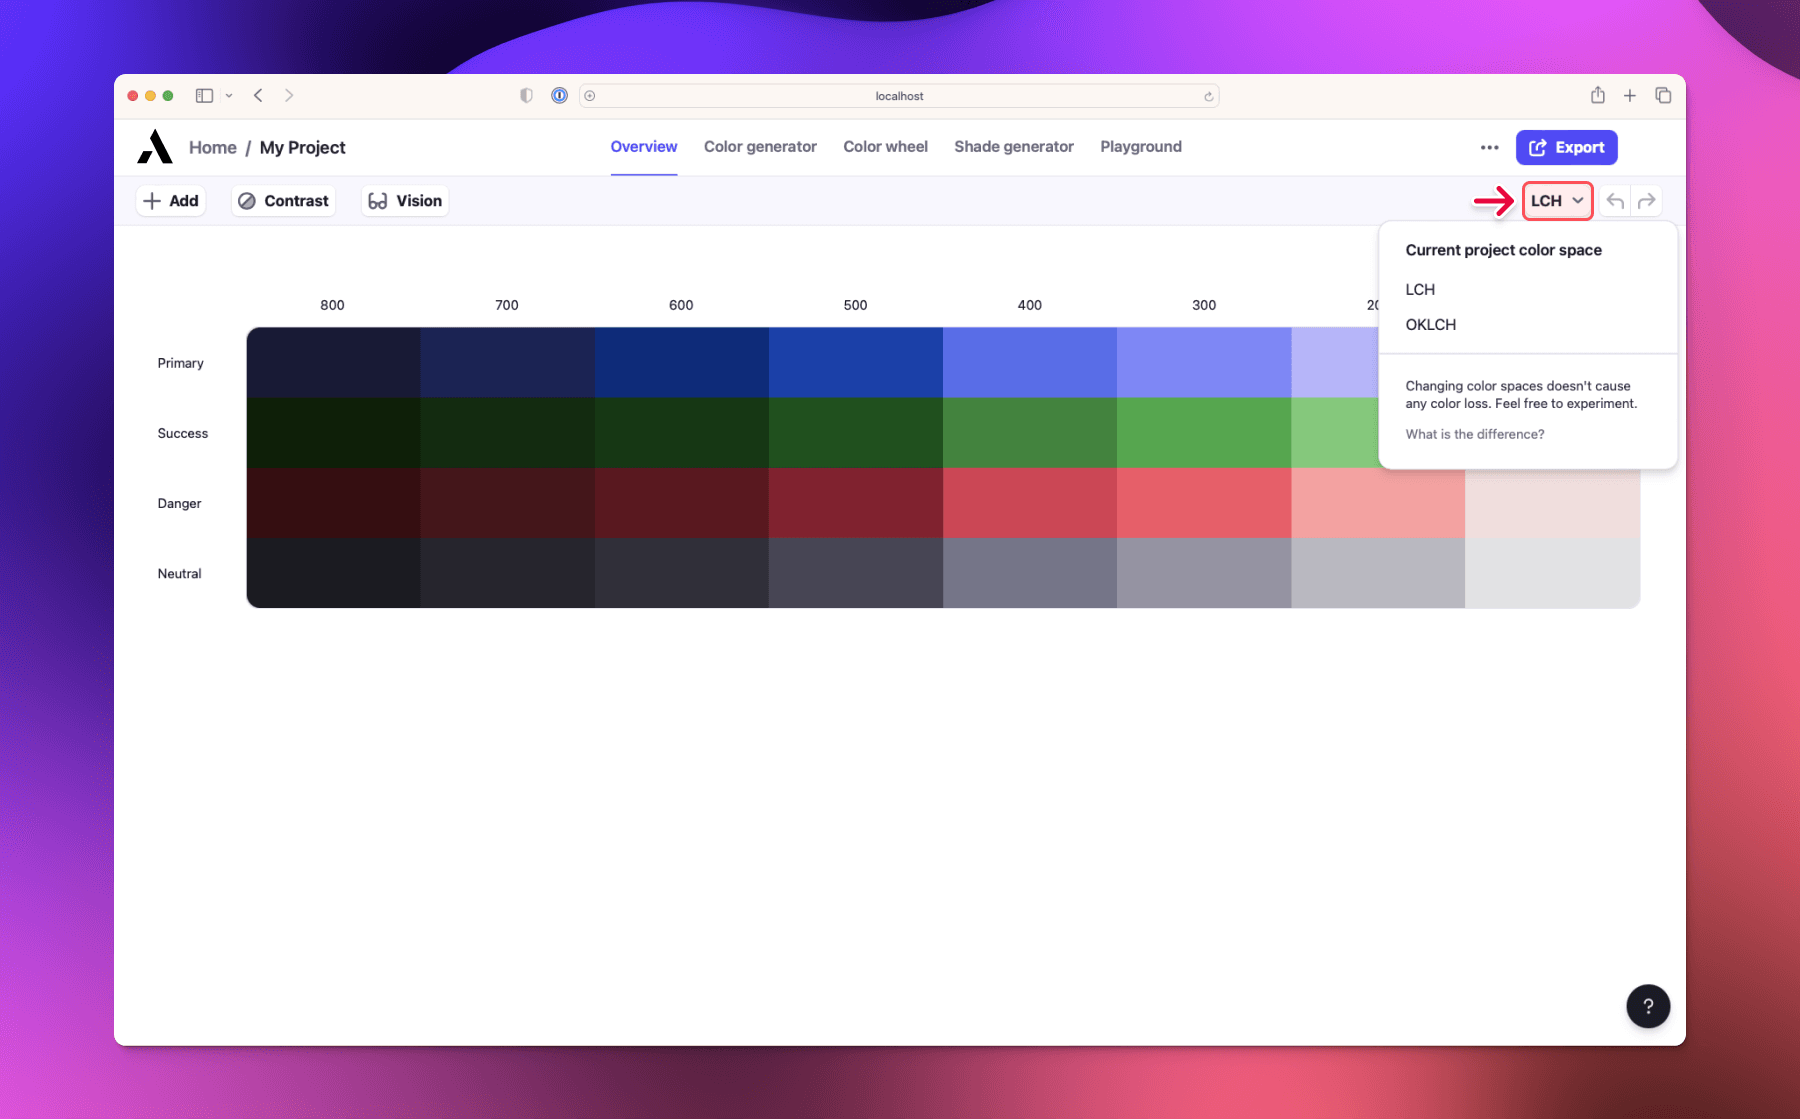Toggle the Vision simulation view

pyautogui.click(x=404, y=200)
